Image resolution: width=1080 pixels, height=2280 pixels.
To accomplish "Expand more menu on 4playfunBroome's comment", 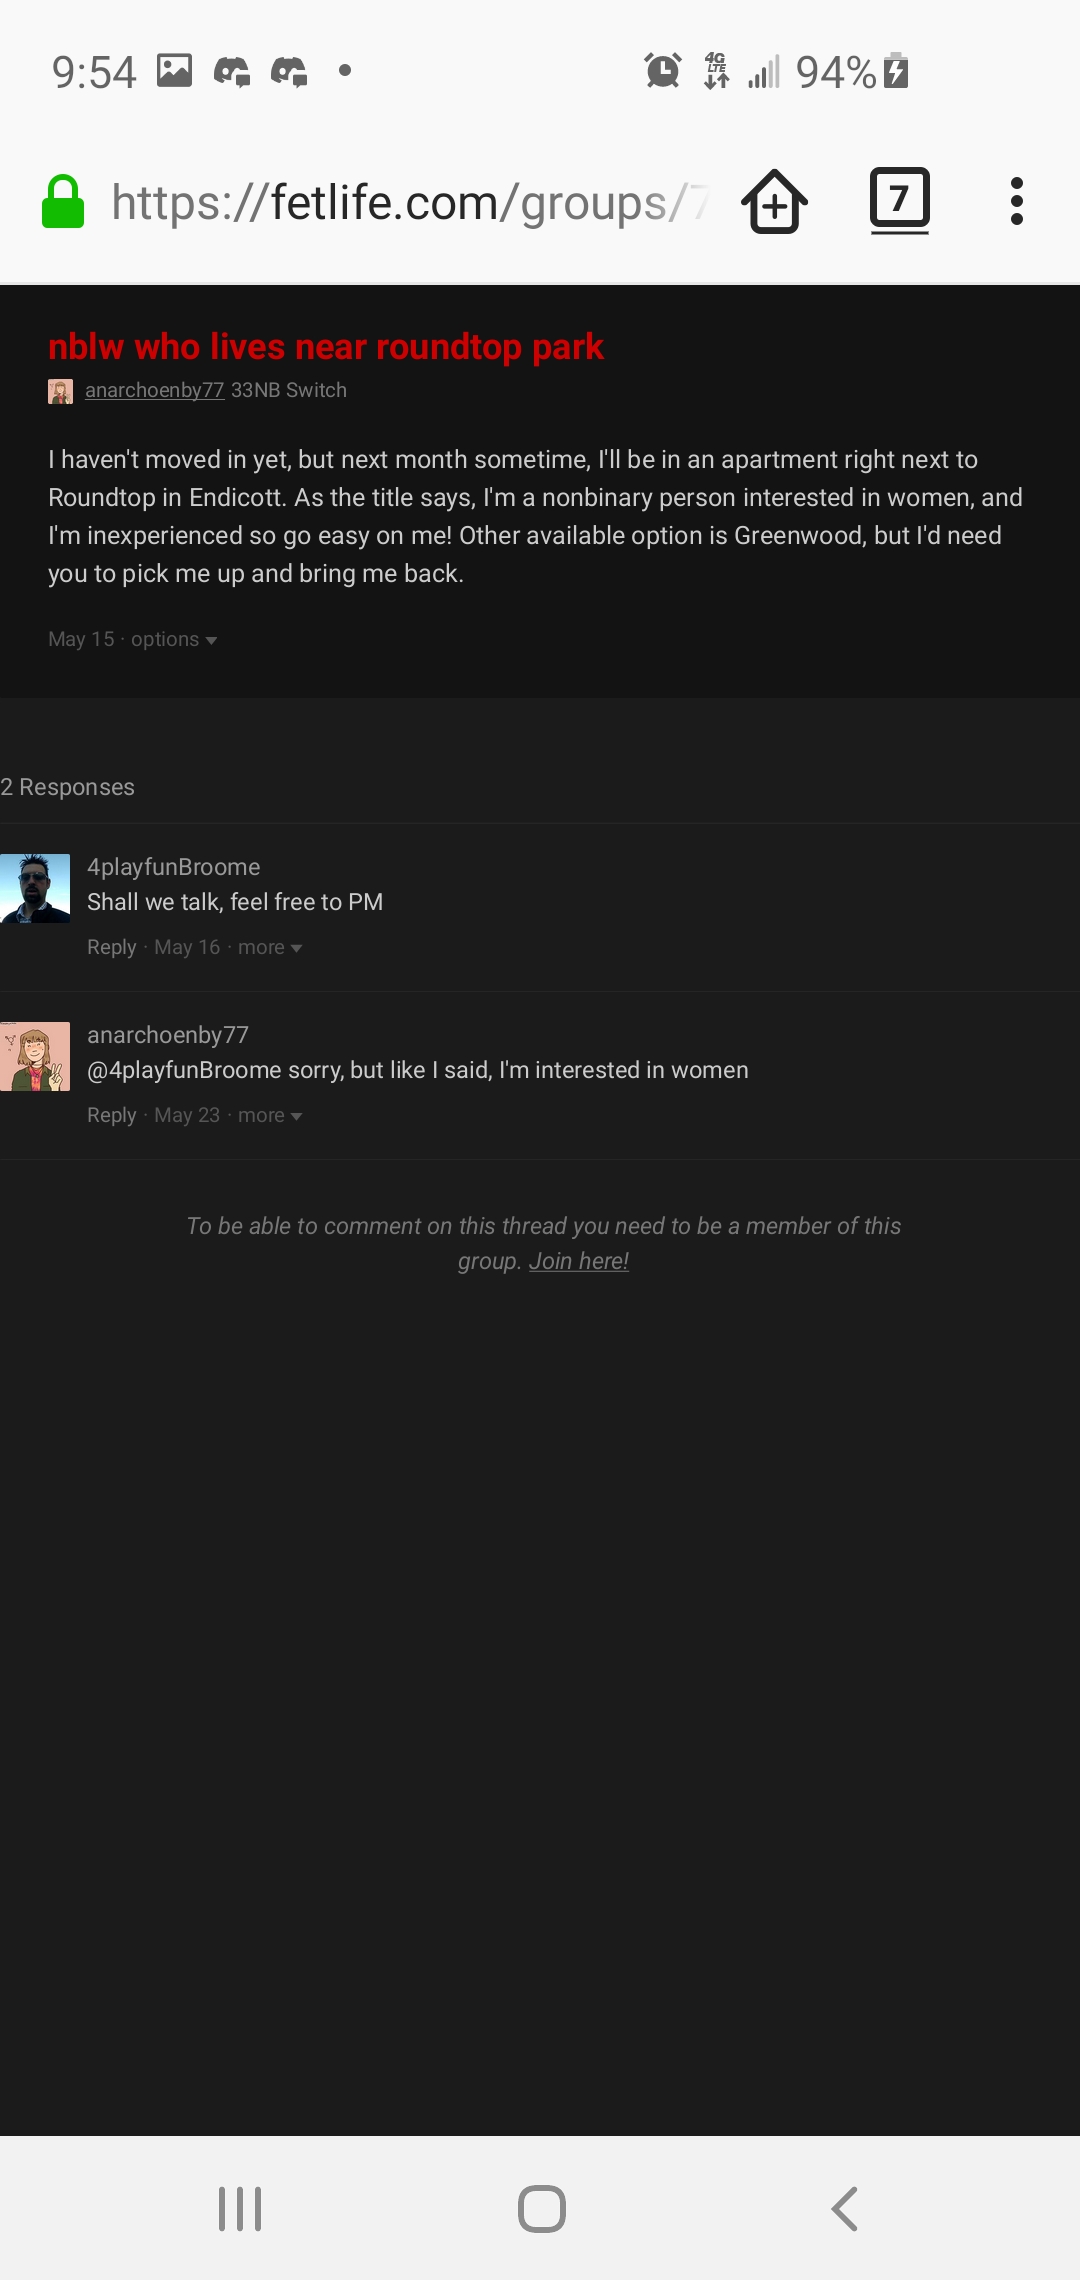I will [270, 947].
